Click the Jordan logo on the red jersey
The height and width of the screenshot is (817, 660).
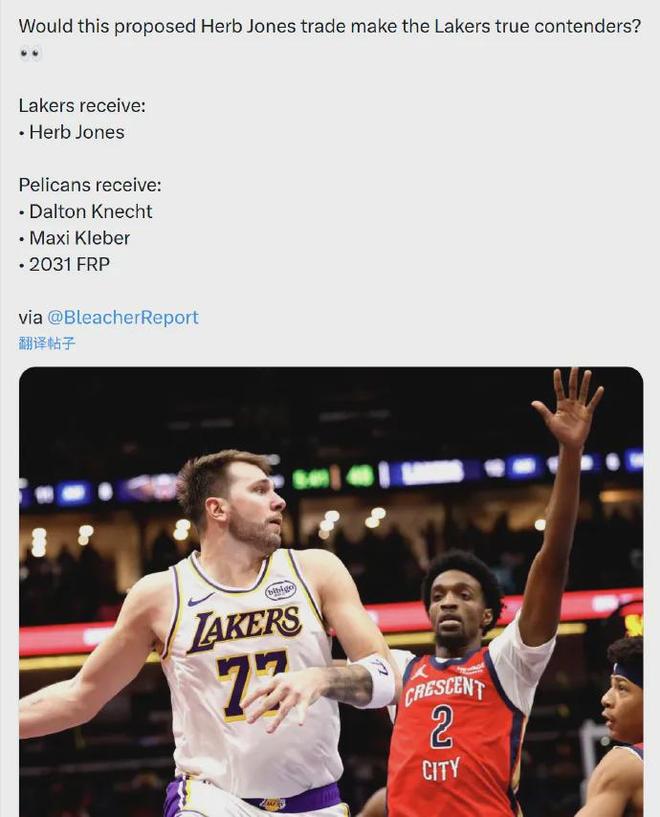pos(419,672)
